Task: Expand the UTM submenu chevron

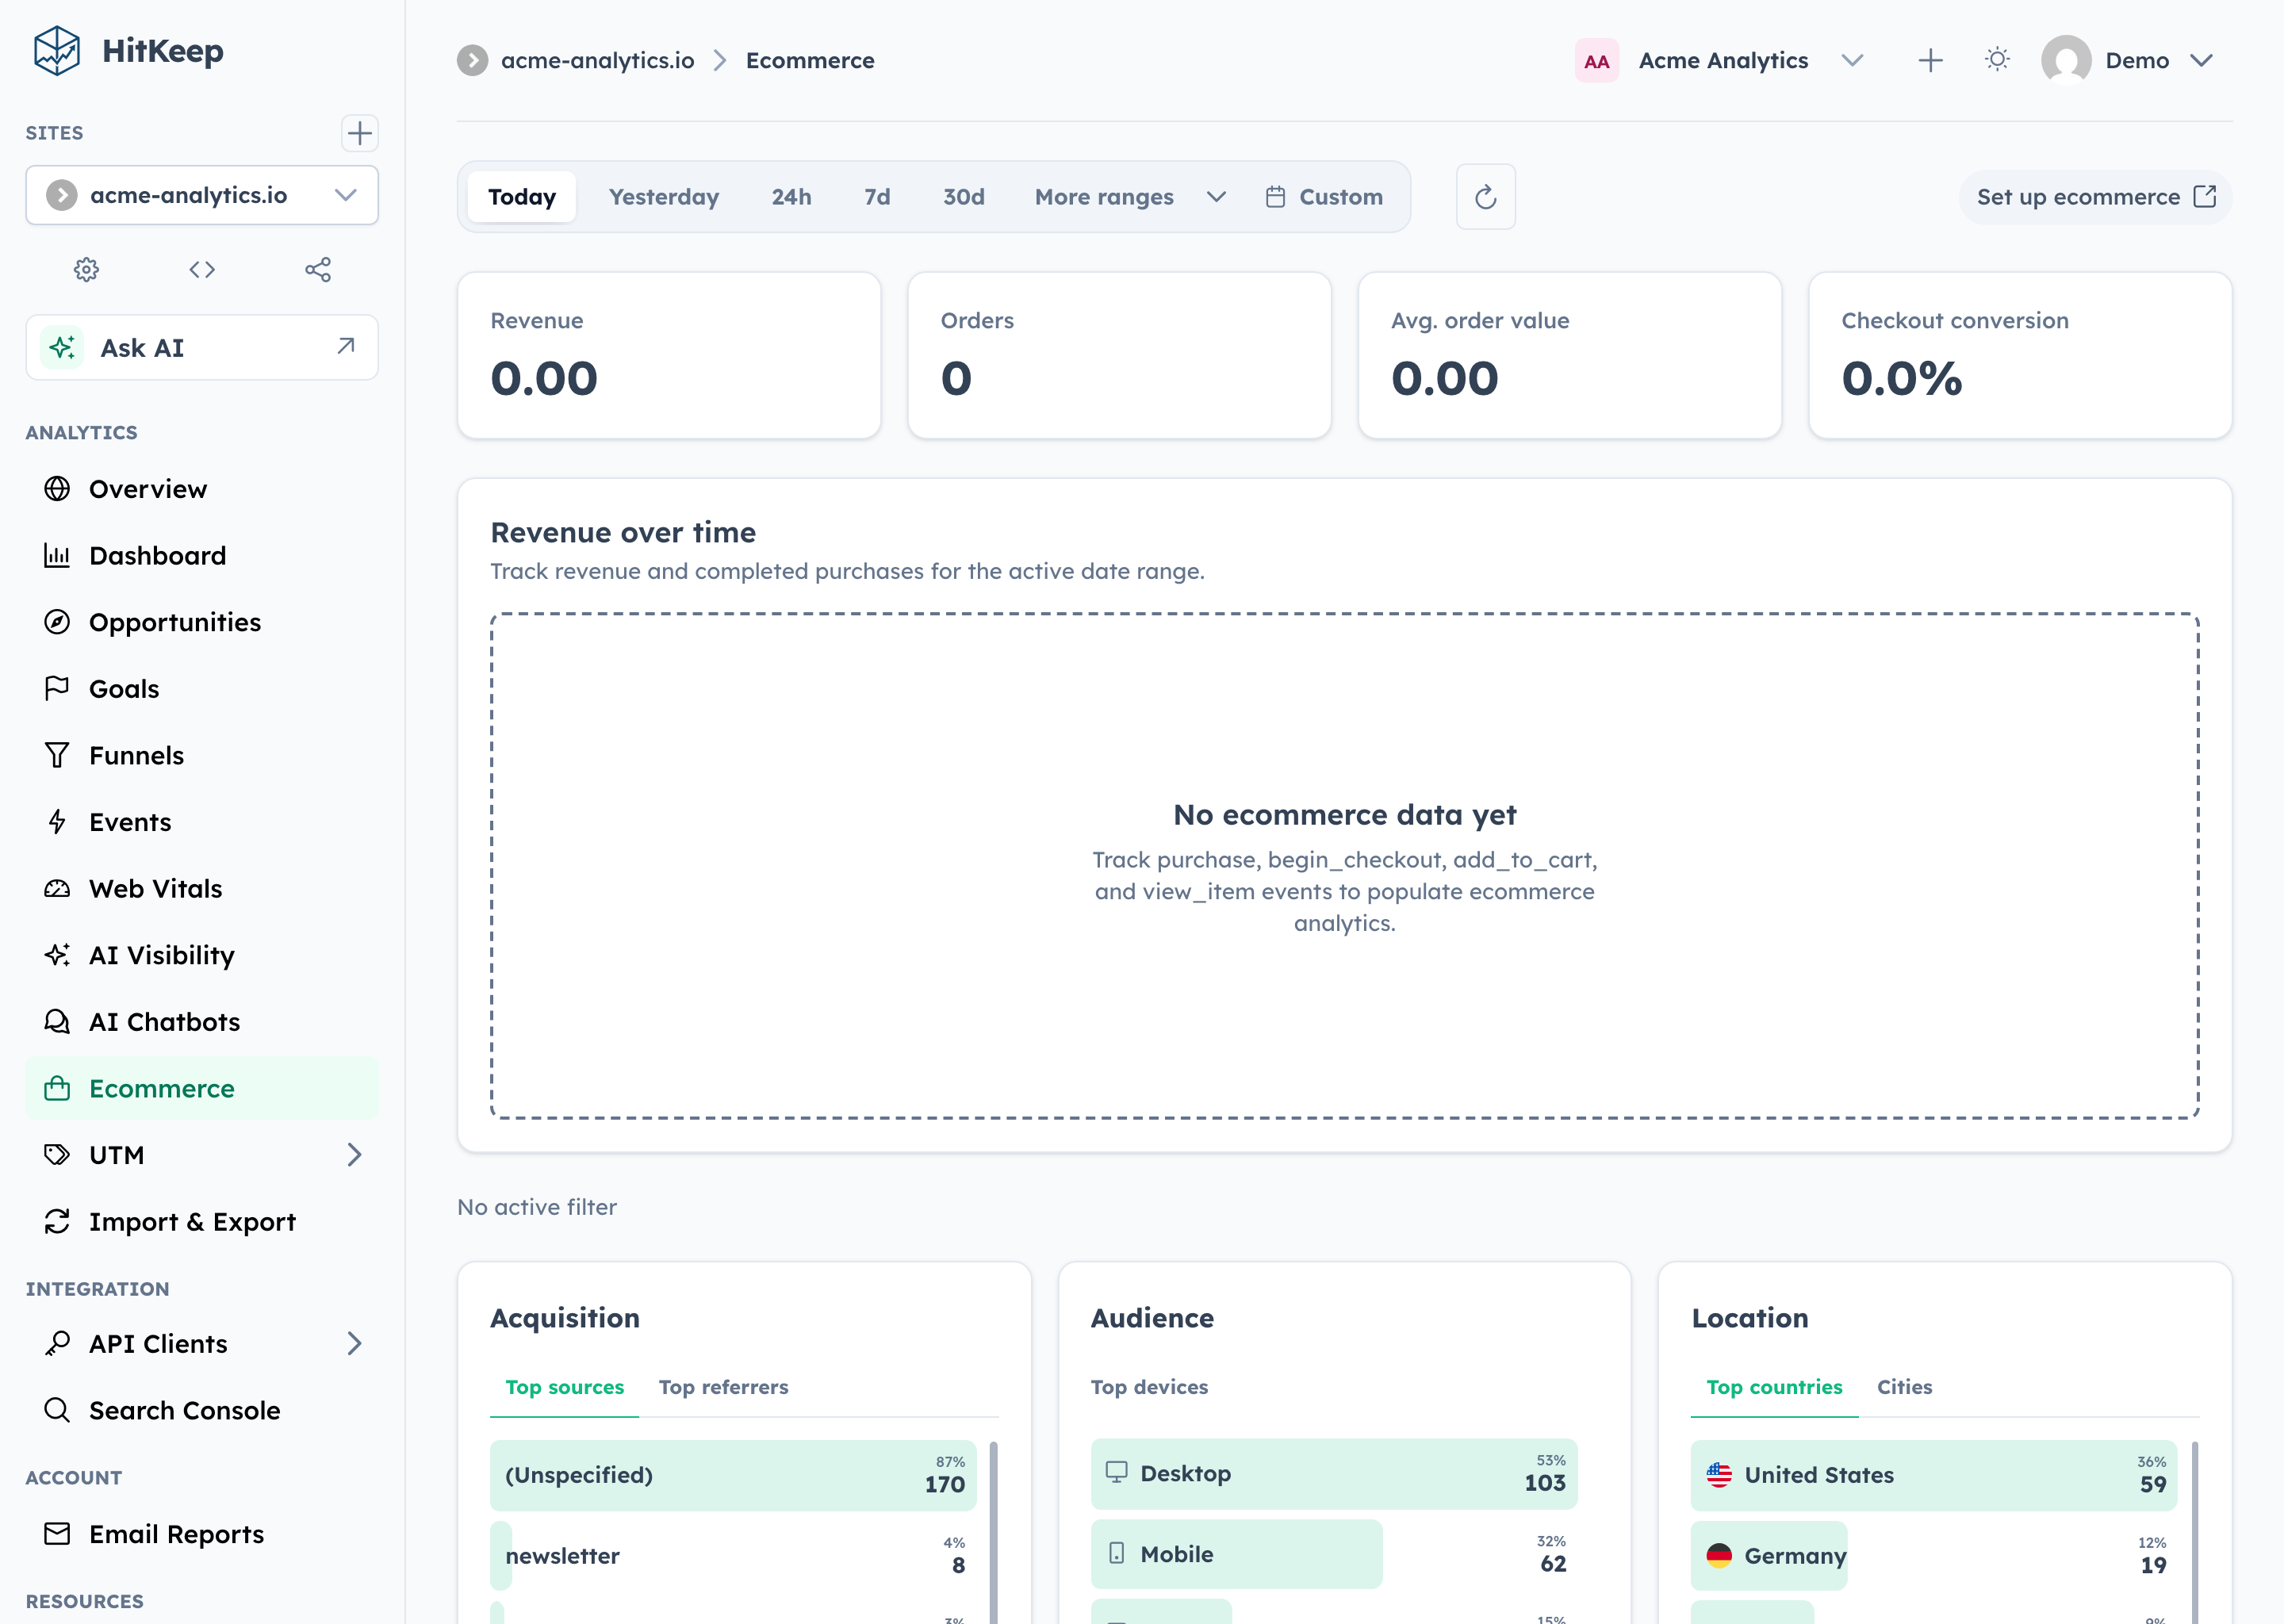Action: point(354,1155)
